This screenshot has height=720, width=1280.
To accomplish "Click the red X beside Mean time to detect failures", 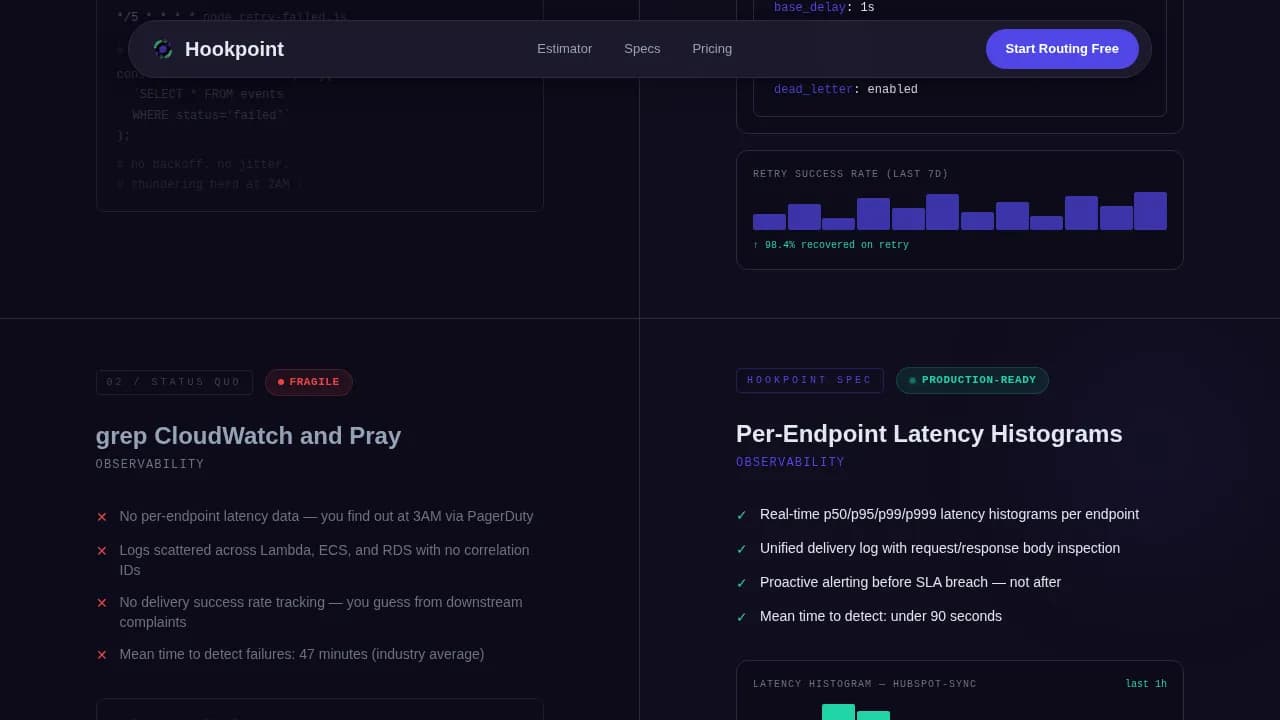I will pyautogui.click(x=102, y=655).
